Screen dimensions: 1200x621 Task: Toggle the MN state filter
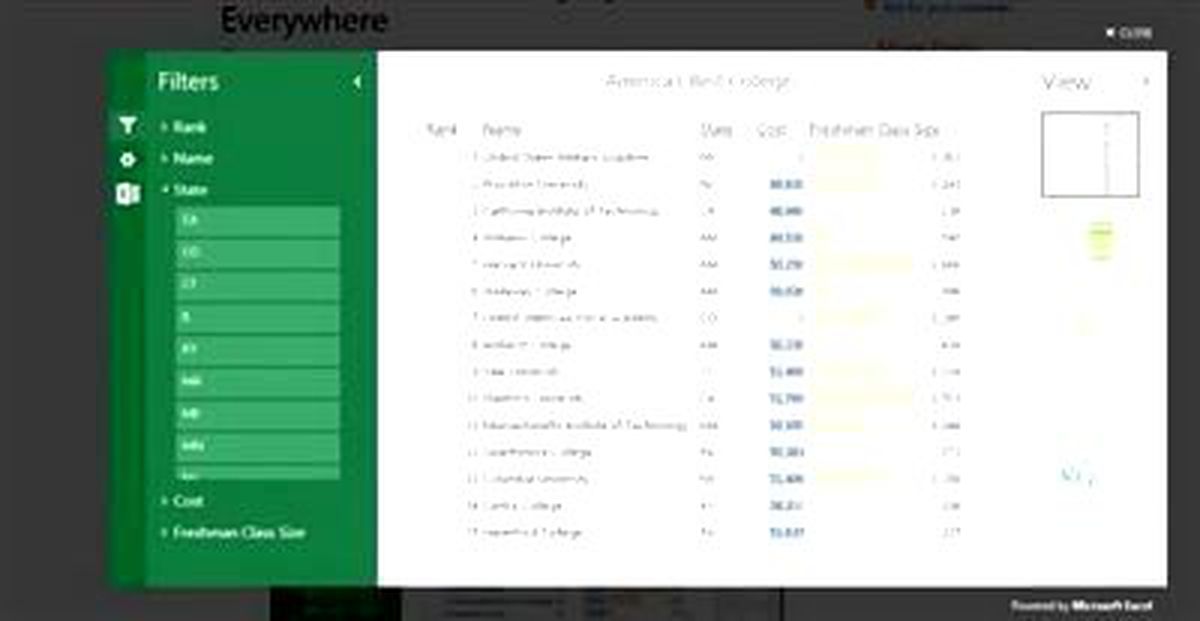258,446
